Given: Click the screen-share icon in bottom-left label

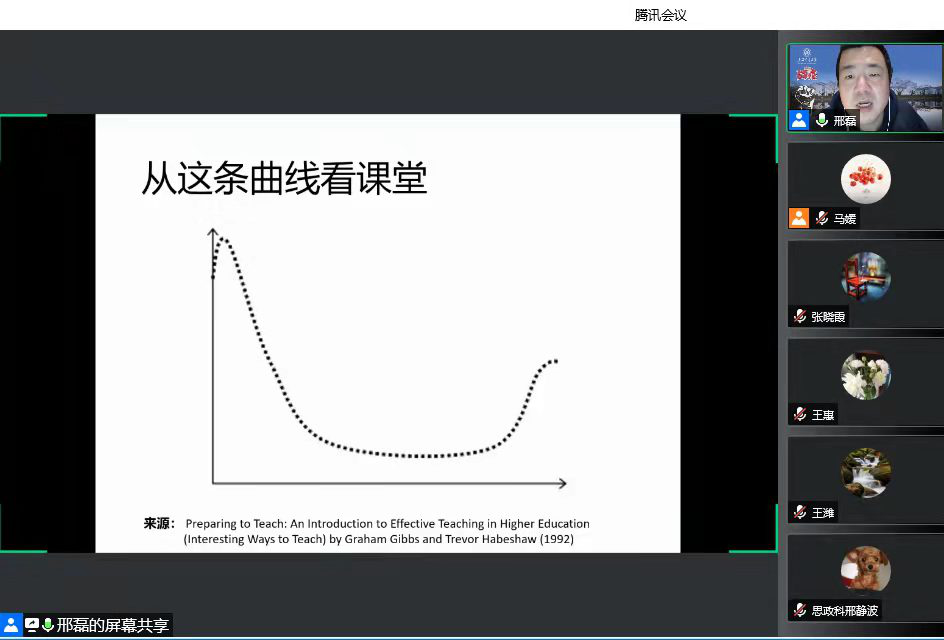Looking at the screenshot, I should (x=32, y=625).
